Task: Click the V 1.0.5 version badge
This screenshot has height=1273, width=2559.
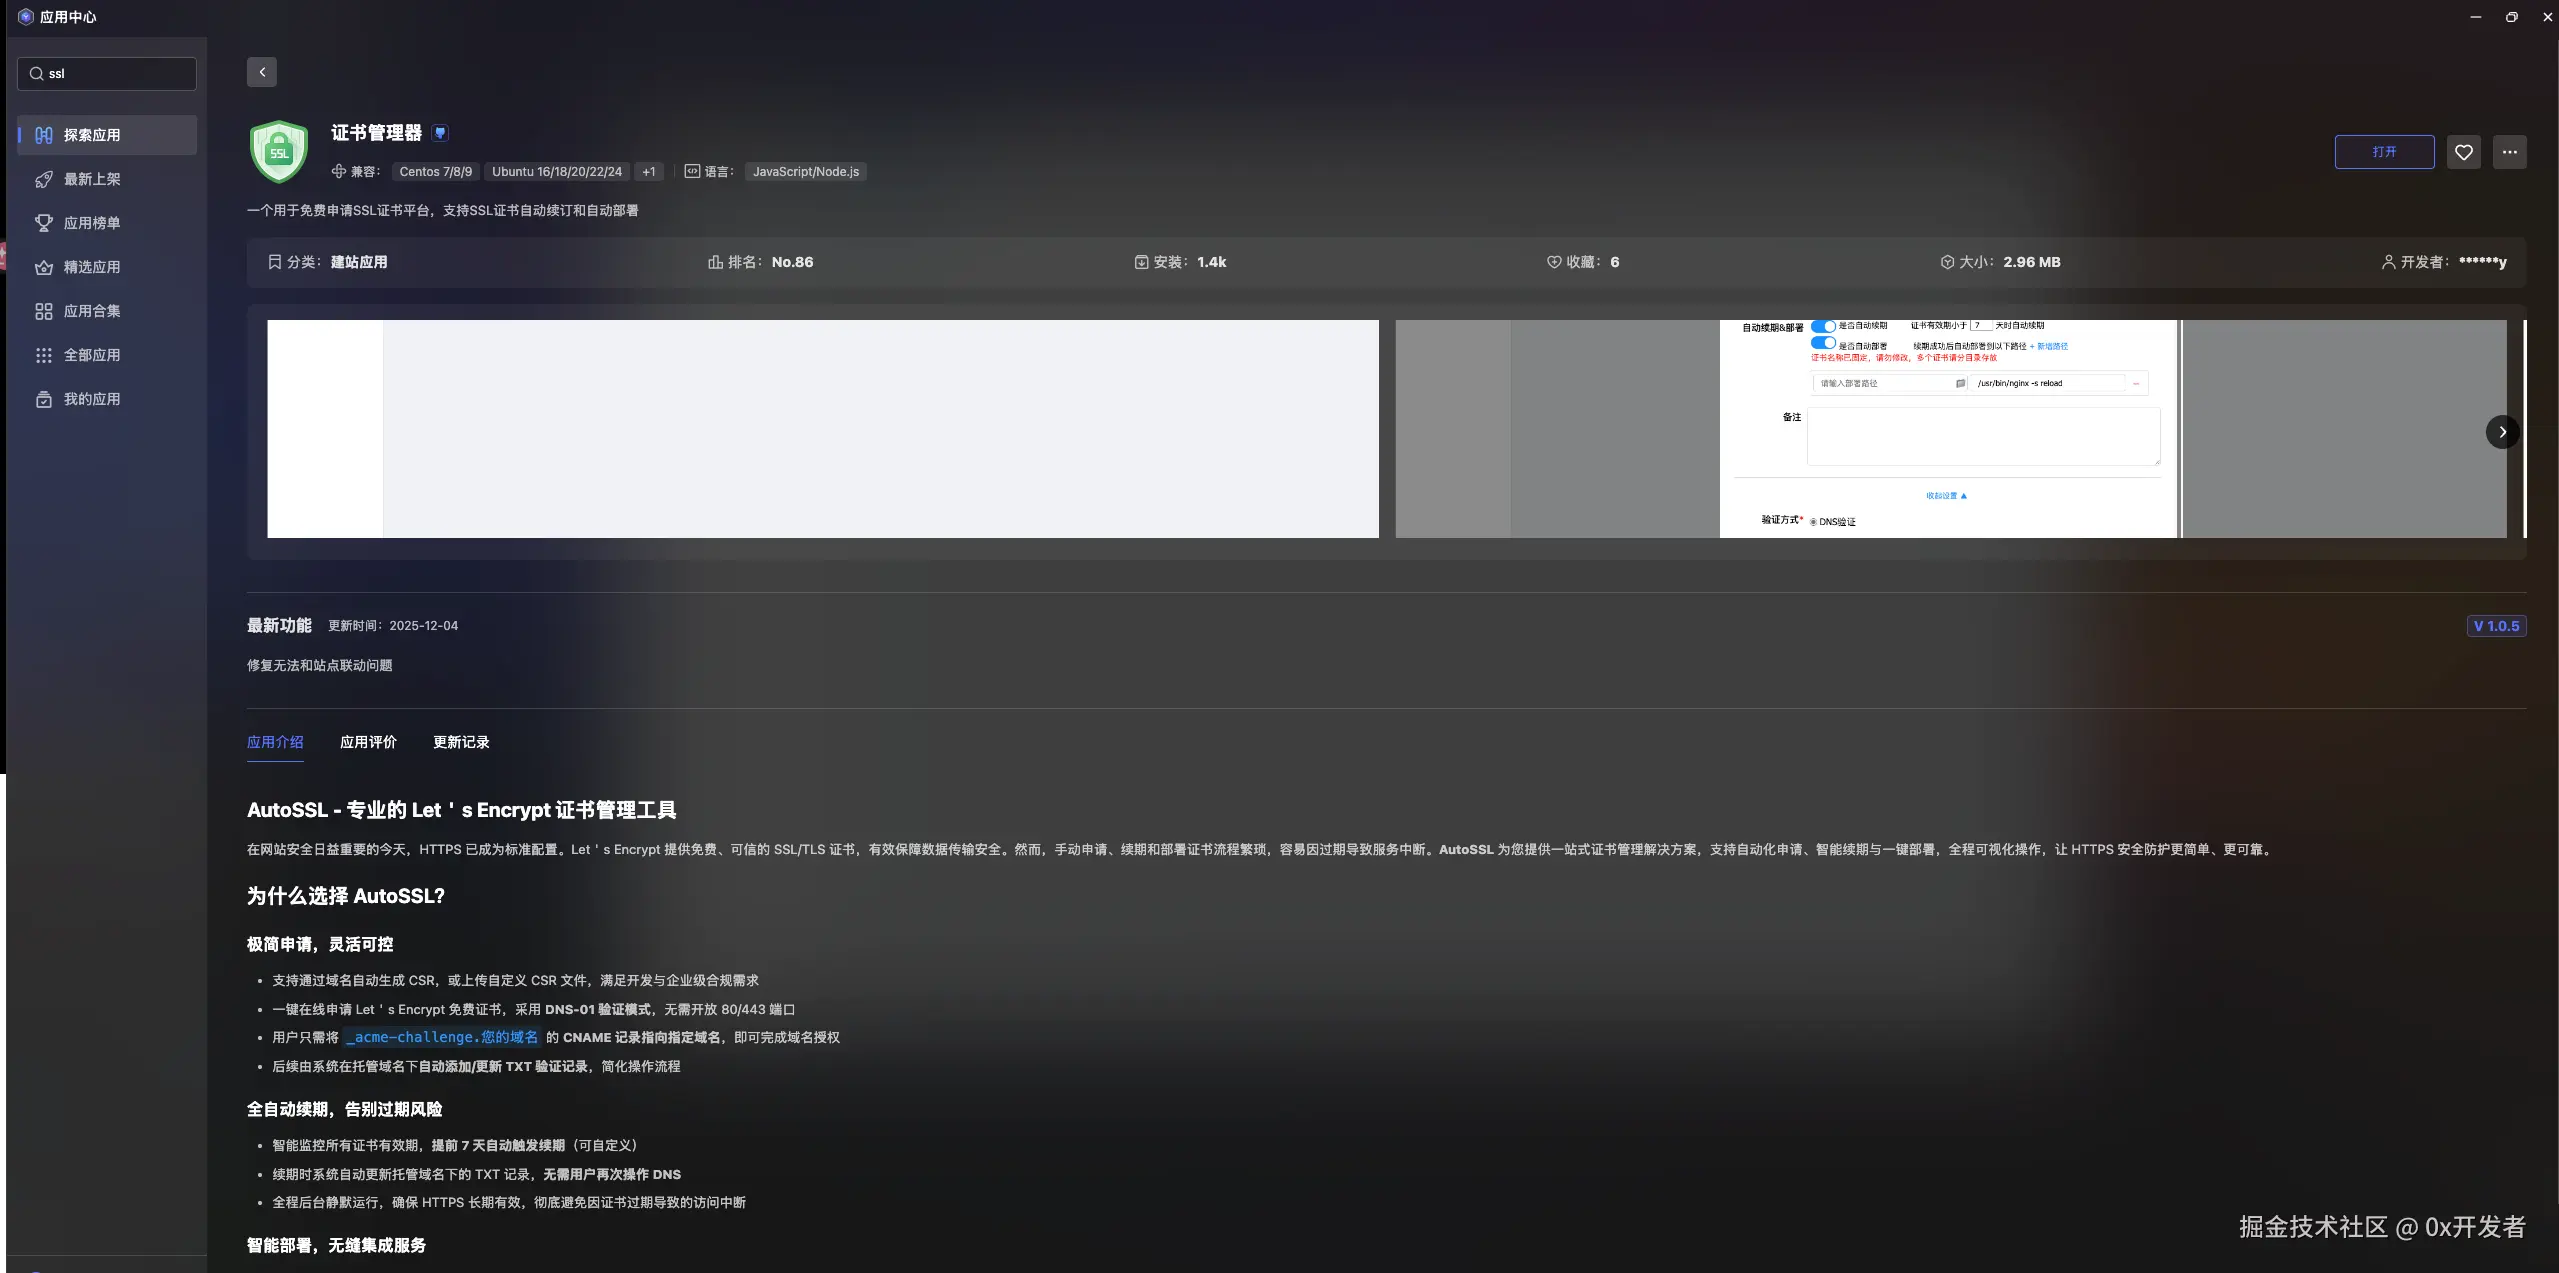Action: pos(2496,626)
